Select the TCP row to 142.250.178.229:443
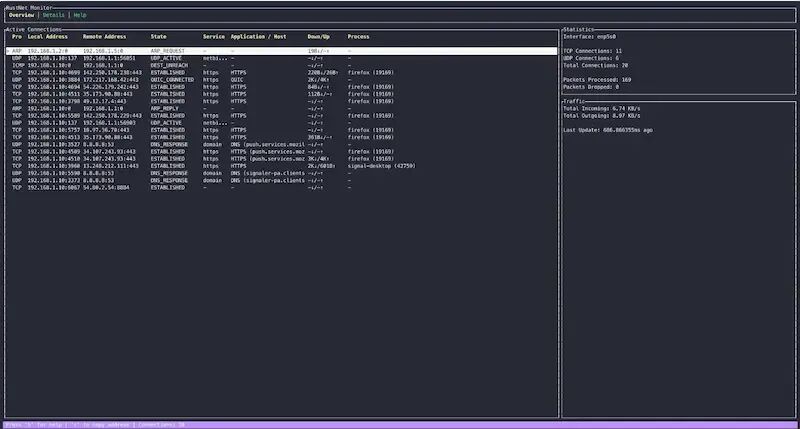 click(x=282, y=116)
